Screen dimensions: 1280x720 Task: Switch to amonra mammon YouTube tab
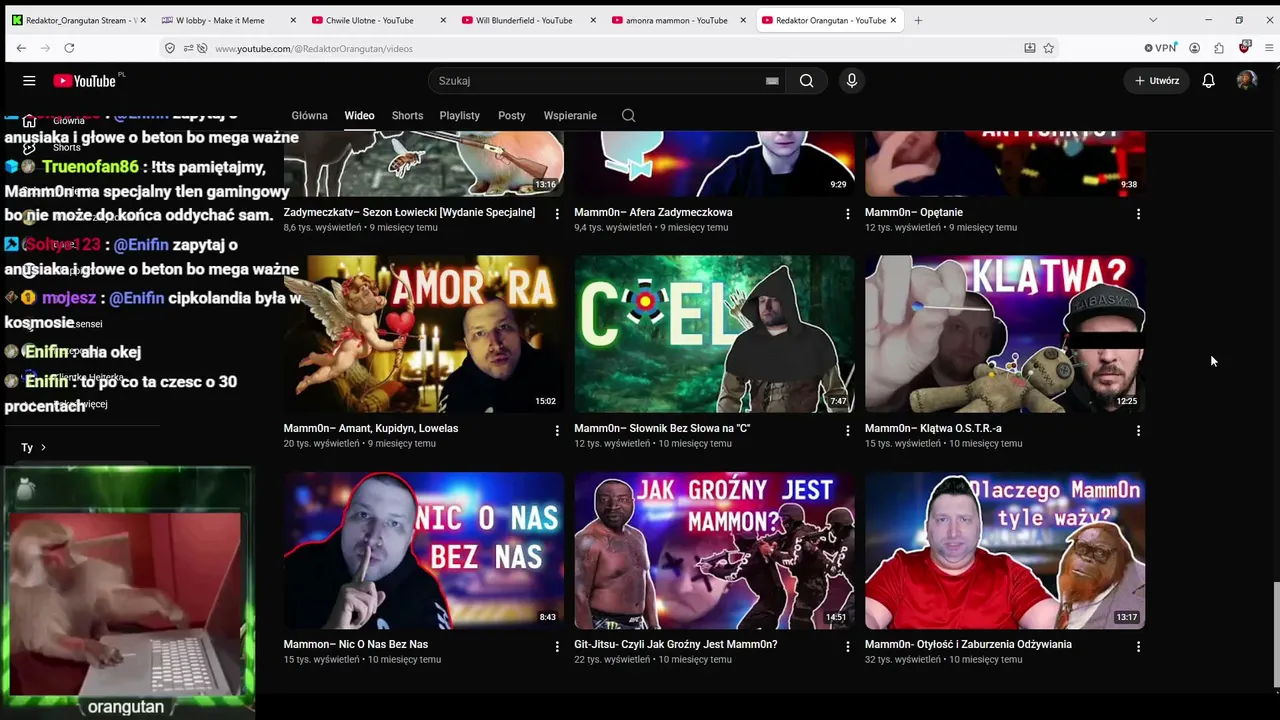point(678,20)
